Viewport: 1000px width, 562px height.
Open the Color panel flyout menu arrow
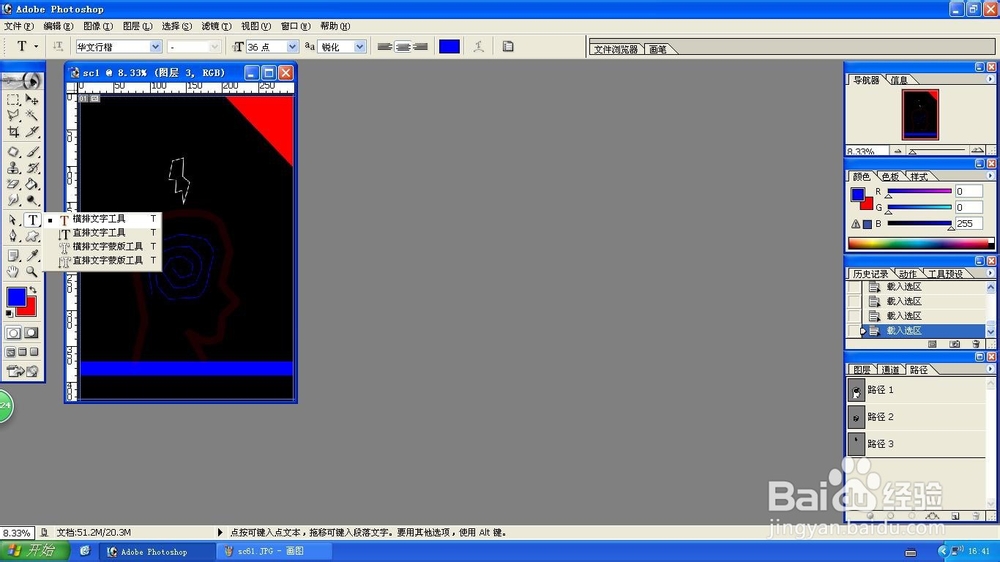pos(990,176)
